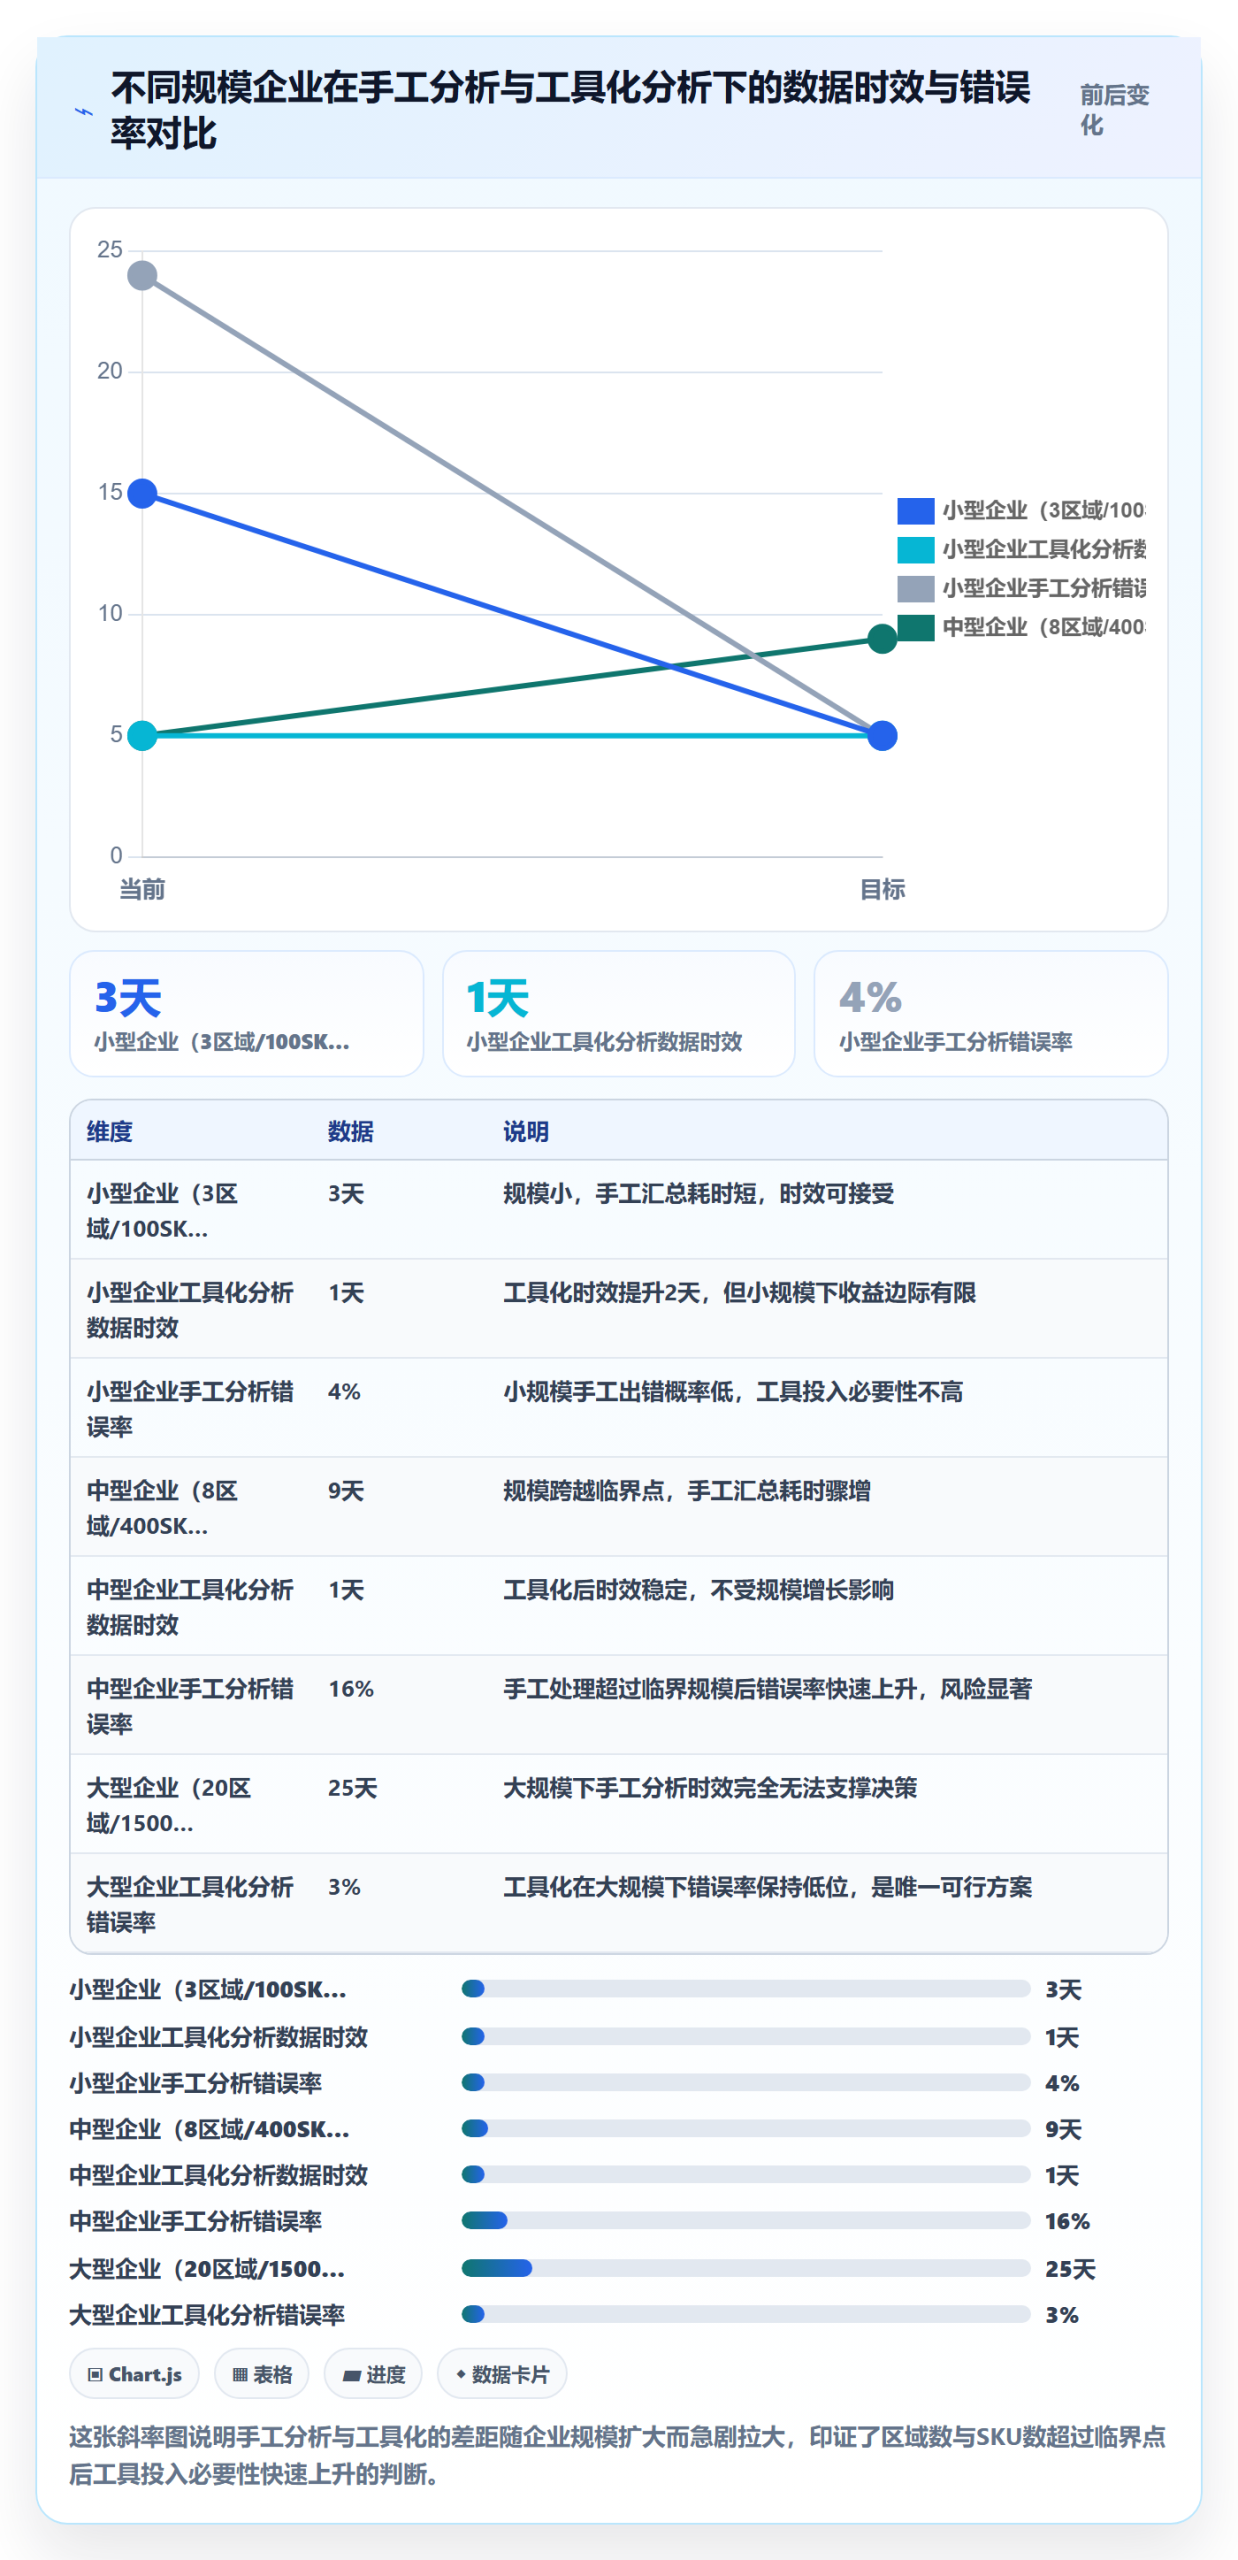This screenshot has width=1238, height=2560.
Task: Select the Chart.js tag
Action: point(134,2374)
